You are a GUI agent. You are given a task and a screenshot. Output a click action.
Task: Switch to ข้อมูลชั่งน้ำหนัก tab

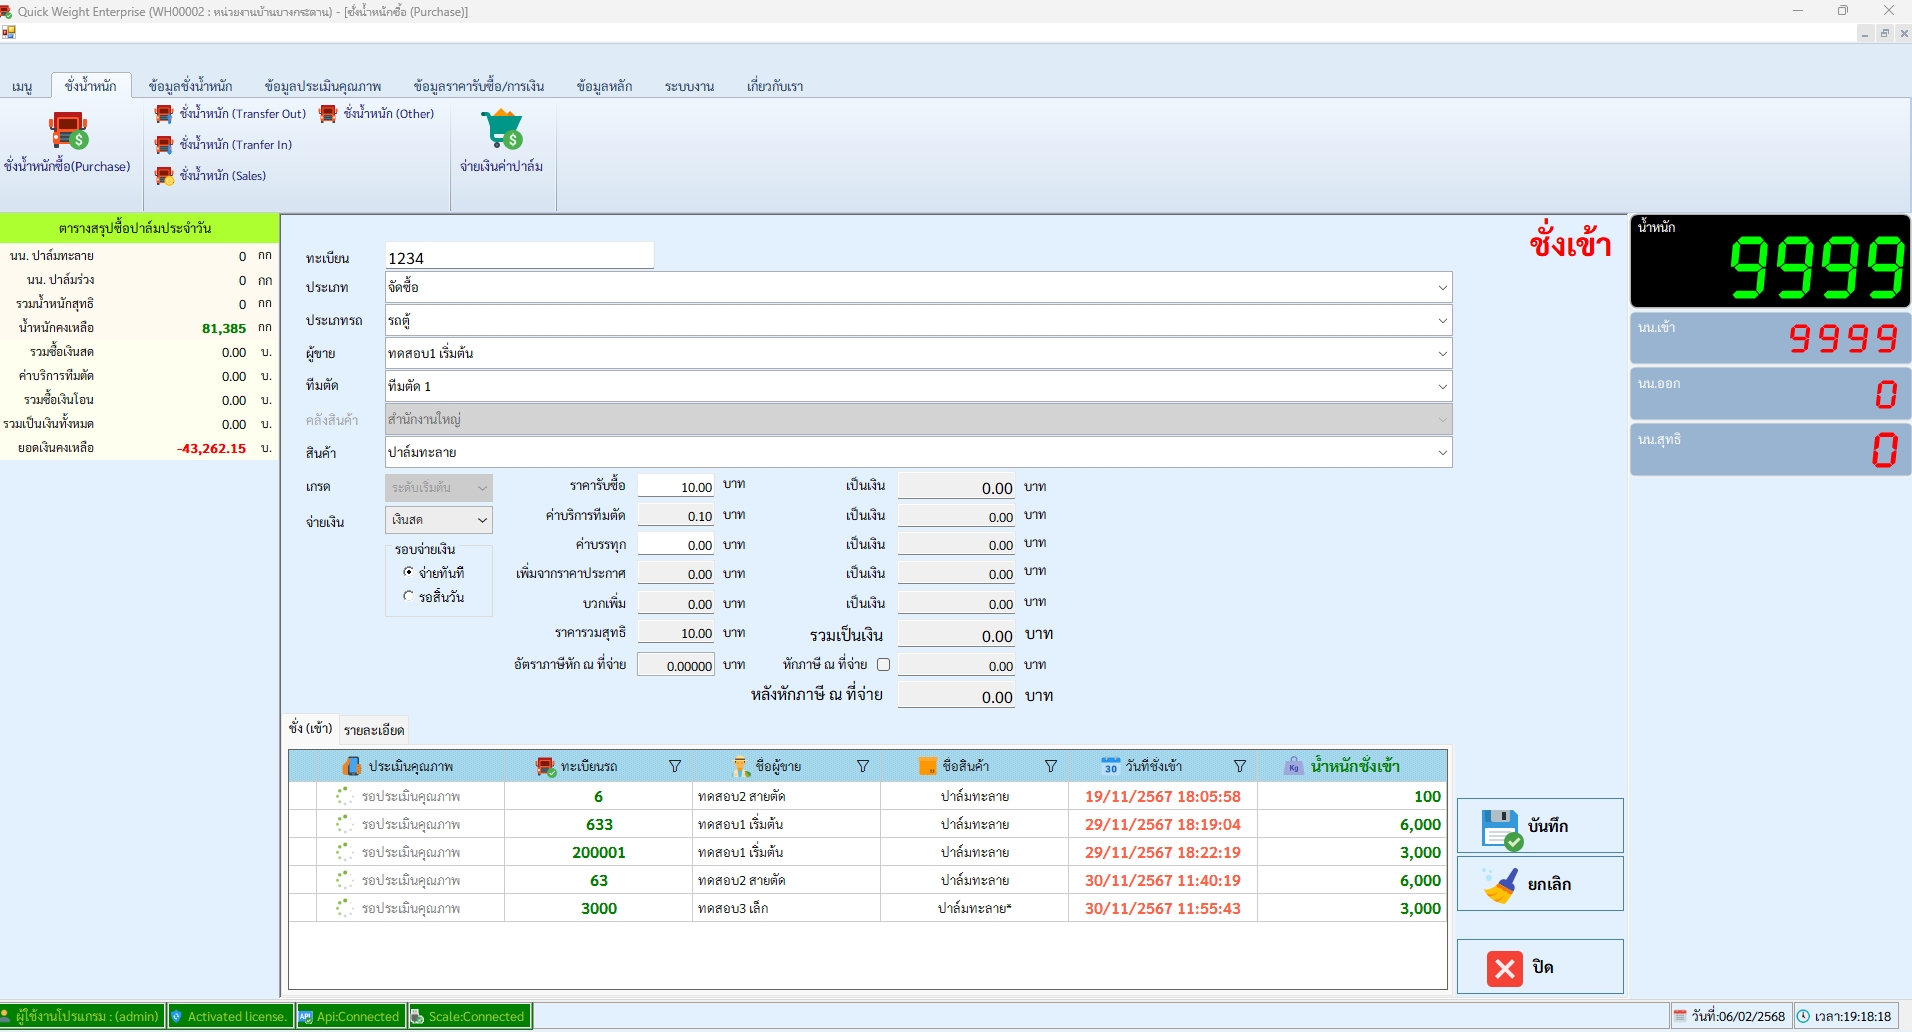(x=190, y=86)
